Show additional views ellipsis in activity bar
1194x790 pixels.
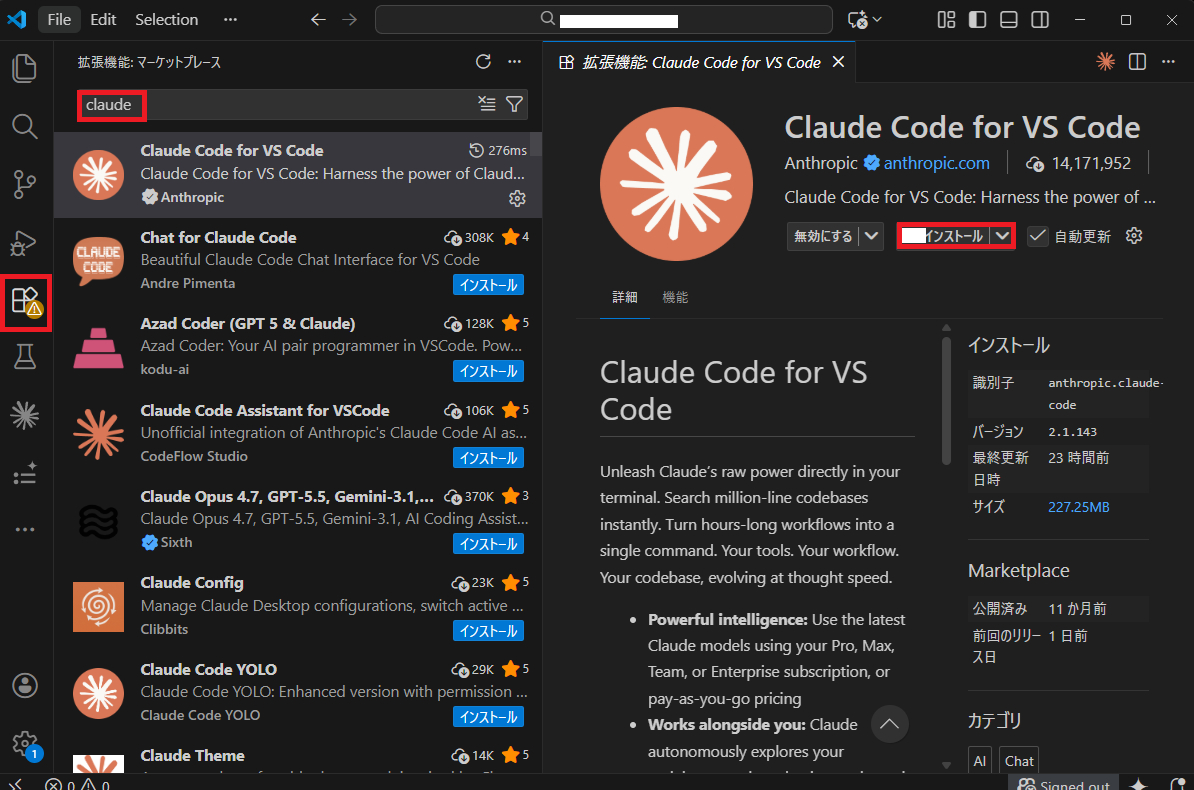pos(25,529)
